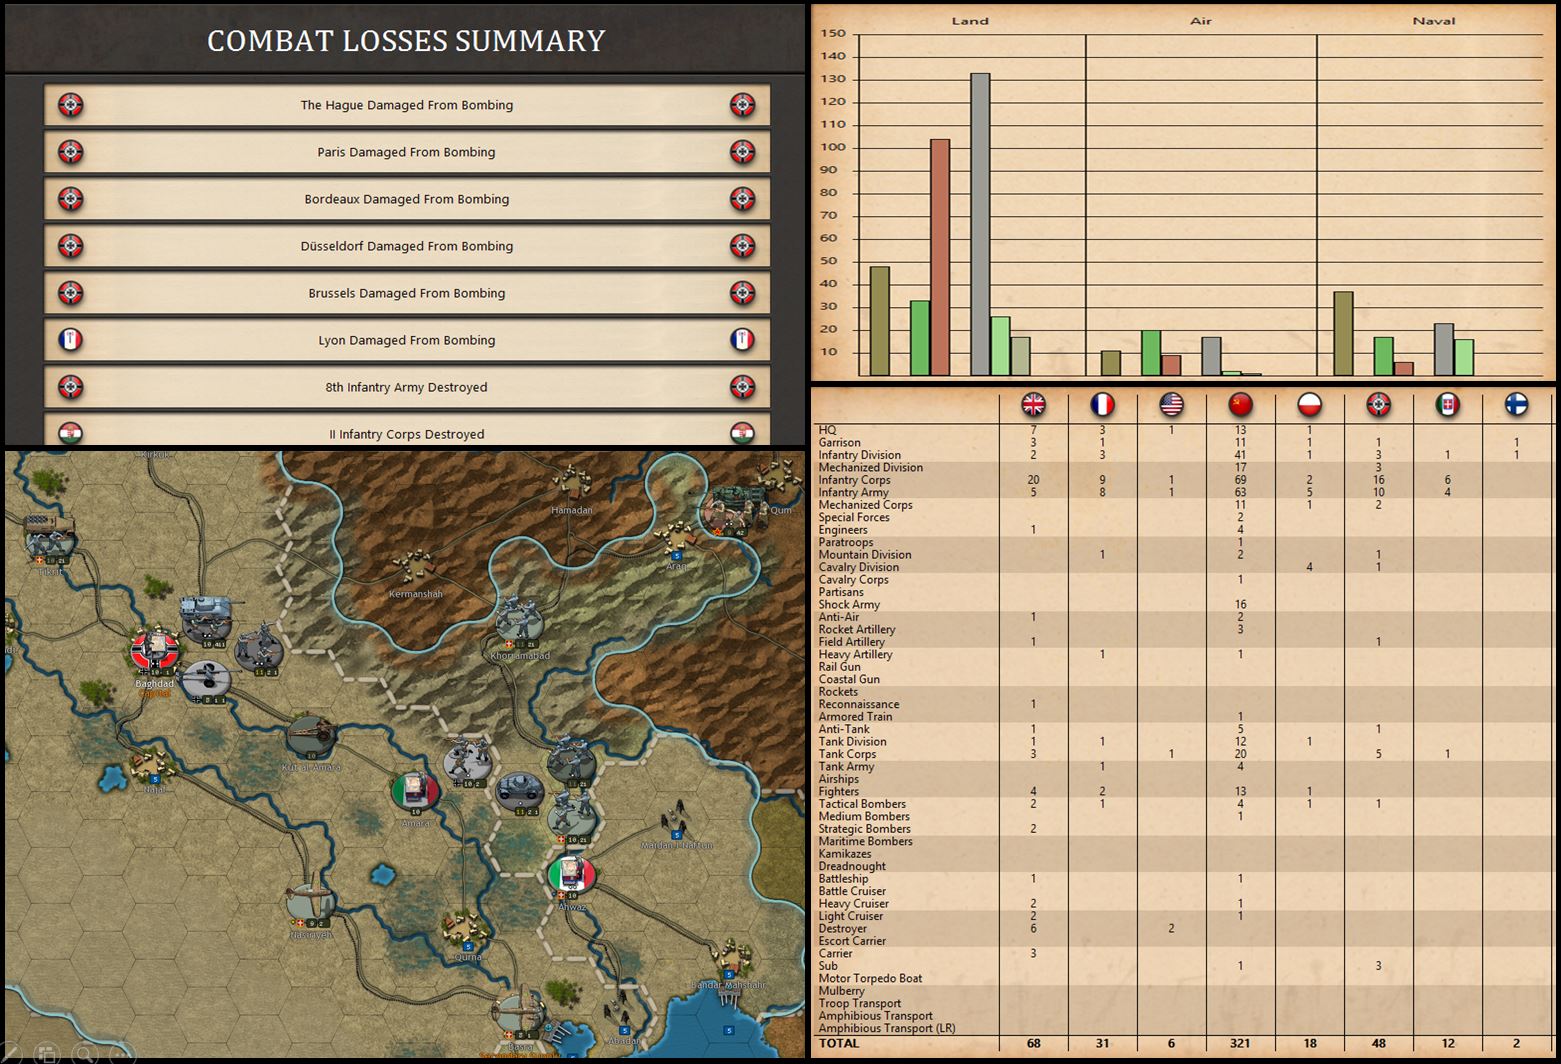Image resolution: width=1561 pixels, height=1064 pixels.
Task: Select the United States flag column header
Action: [x=1171, y=404]
